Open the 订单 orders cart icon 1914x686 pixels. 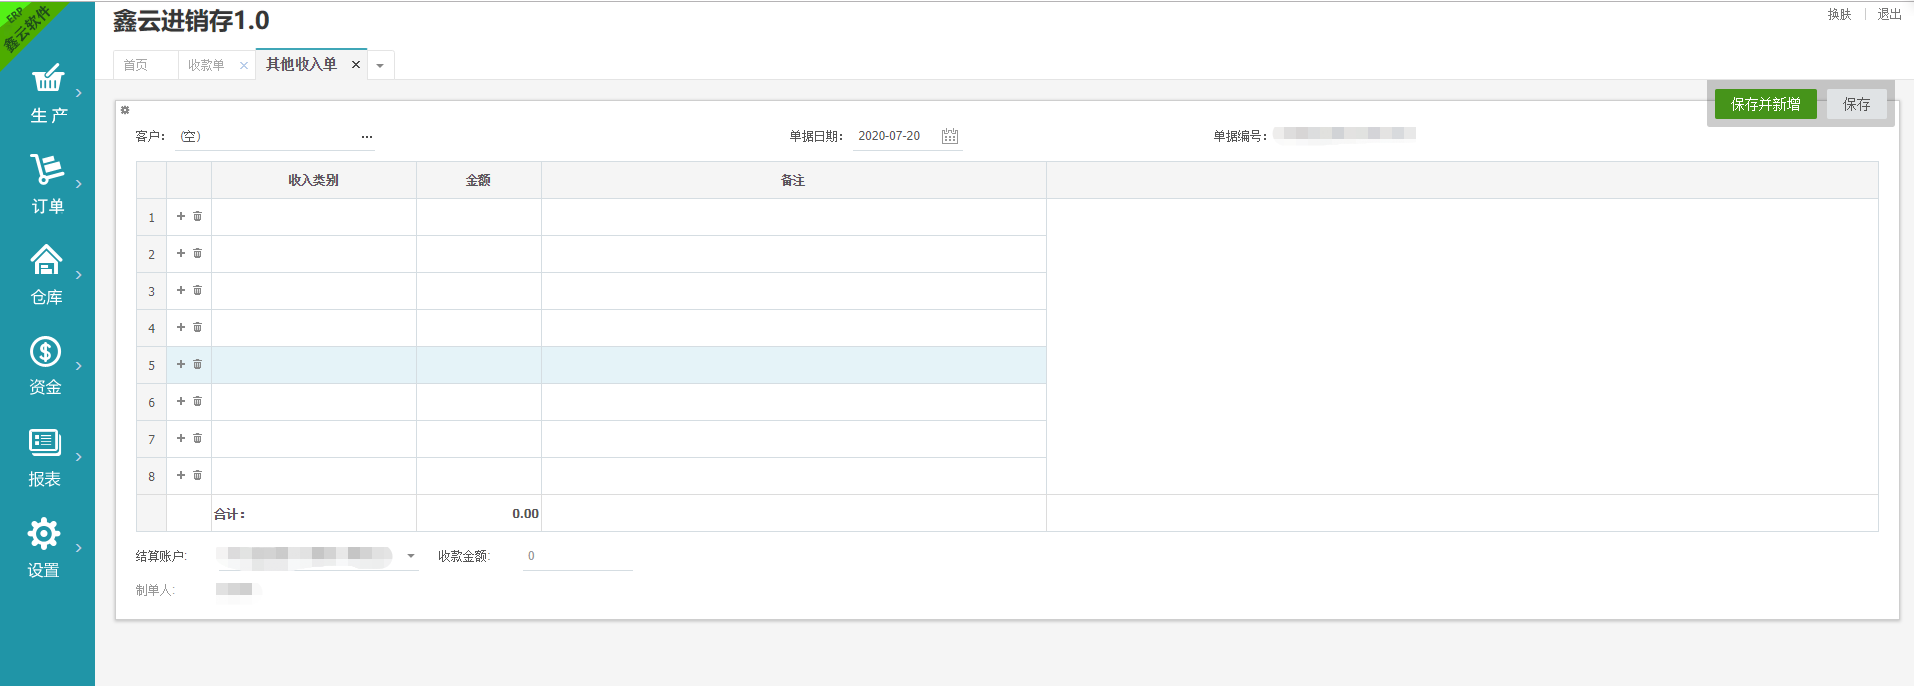point(46,170)
